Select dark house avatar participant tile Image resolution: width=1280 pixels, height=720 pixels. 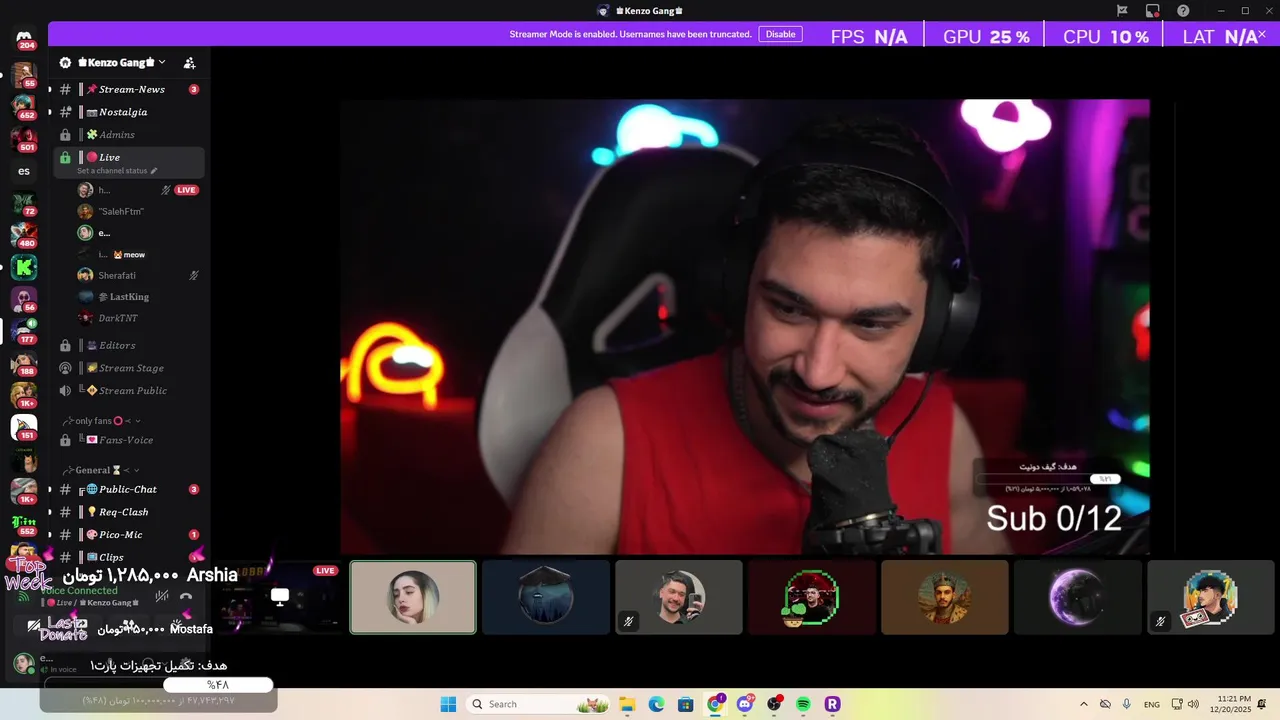tap(546, 597)
